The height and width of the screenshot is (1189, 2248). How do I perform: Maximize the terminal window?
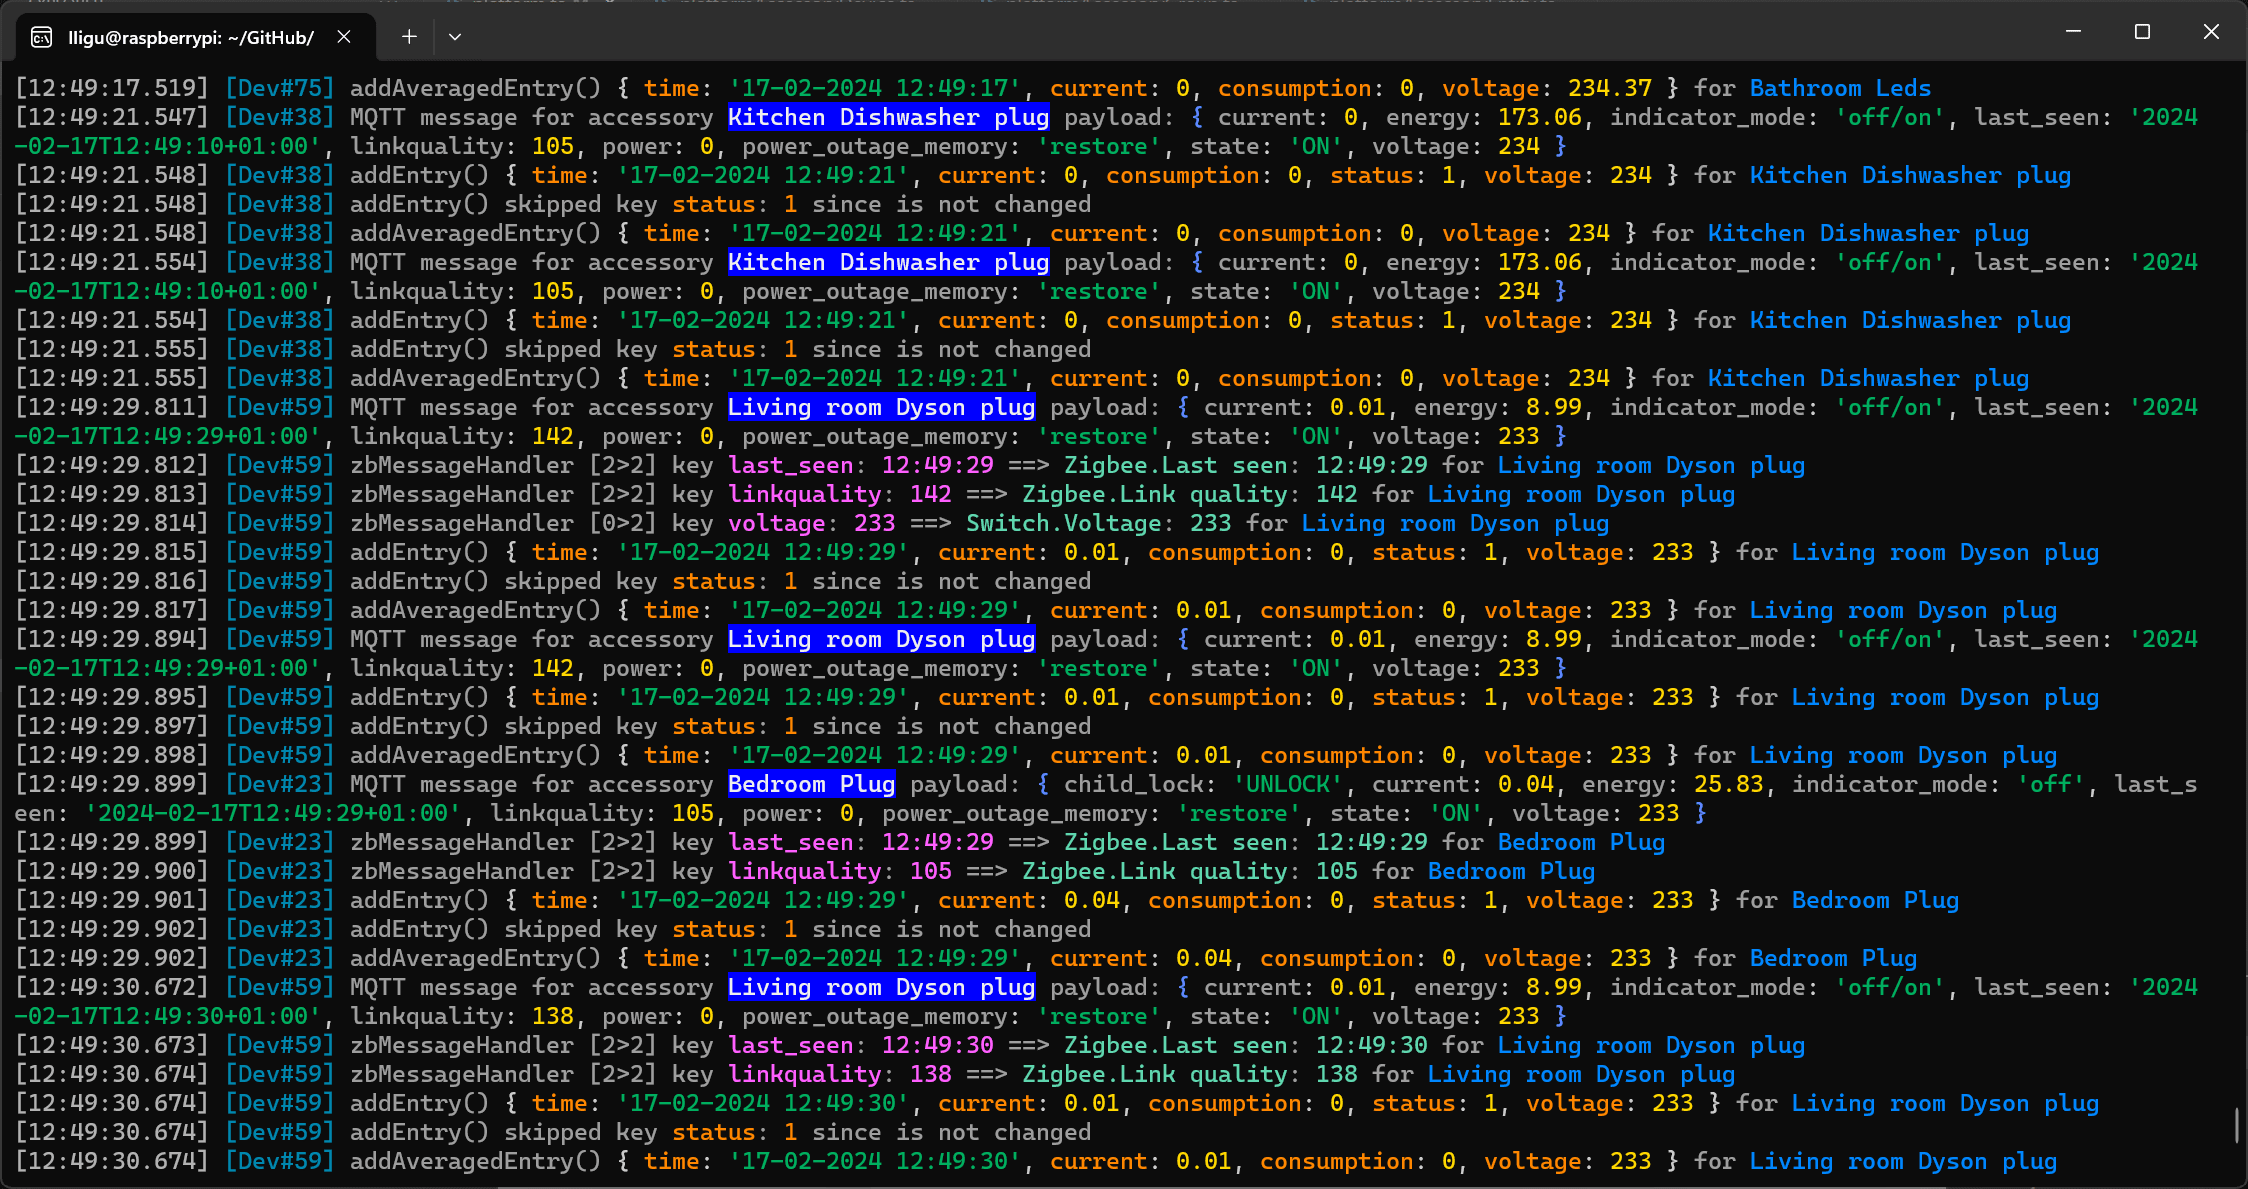(x=2142, y=32)
